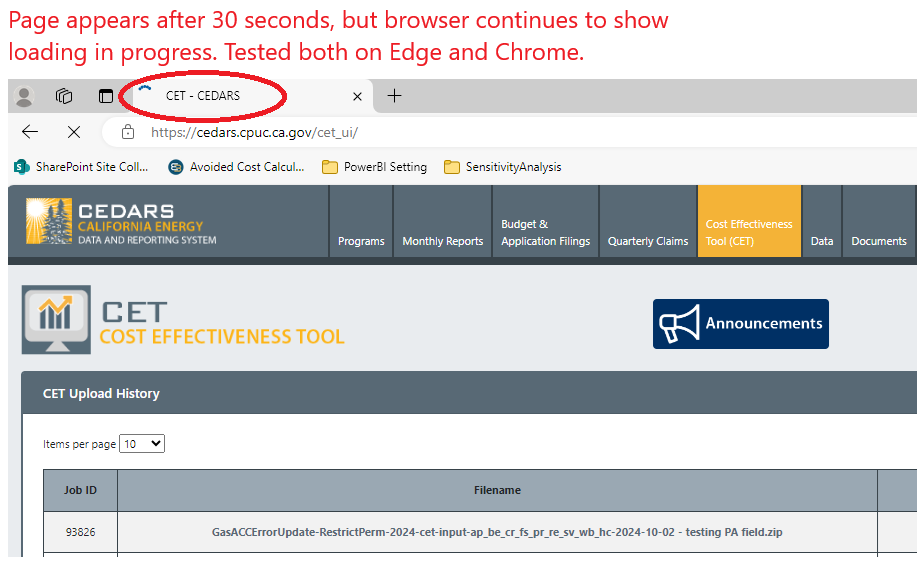Open a new browser tab
Screen dimensions: 924x564
pyautogui.click(x=395, y=96)
